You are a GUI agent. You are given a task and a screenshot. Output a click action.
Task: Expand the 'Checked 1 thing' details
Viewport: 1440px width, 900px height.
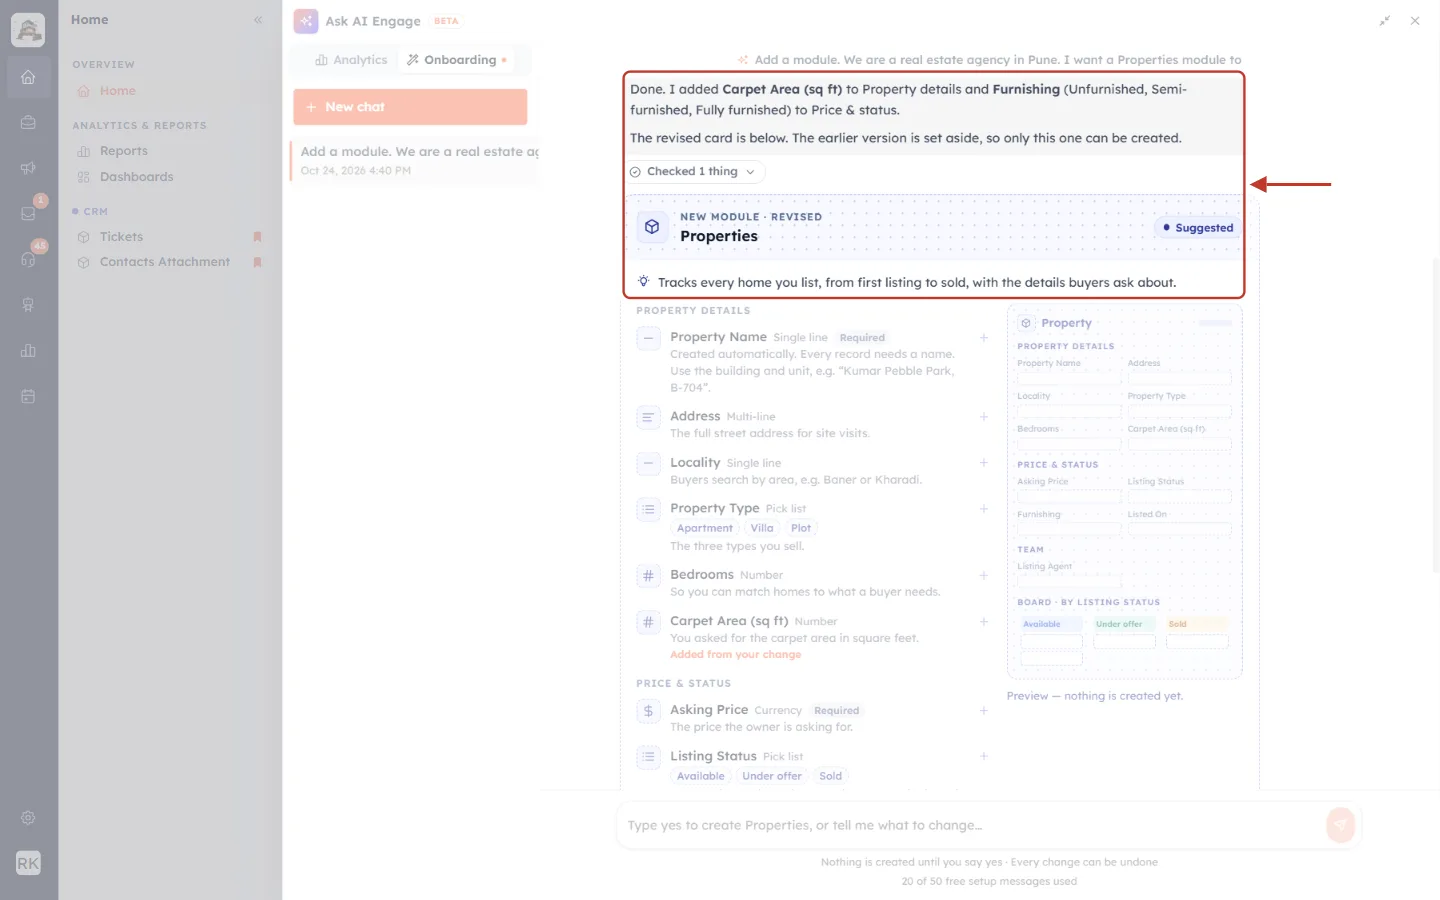click(696, 172)
